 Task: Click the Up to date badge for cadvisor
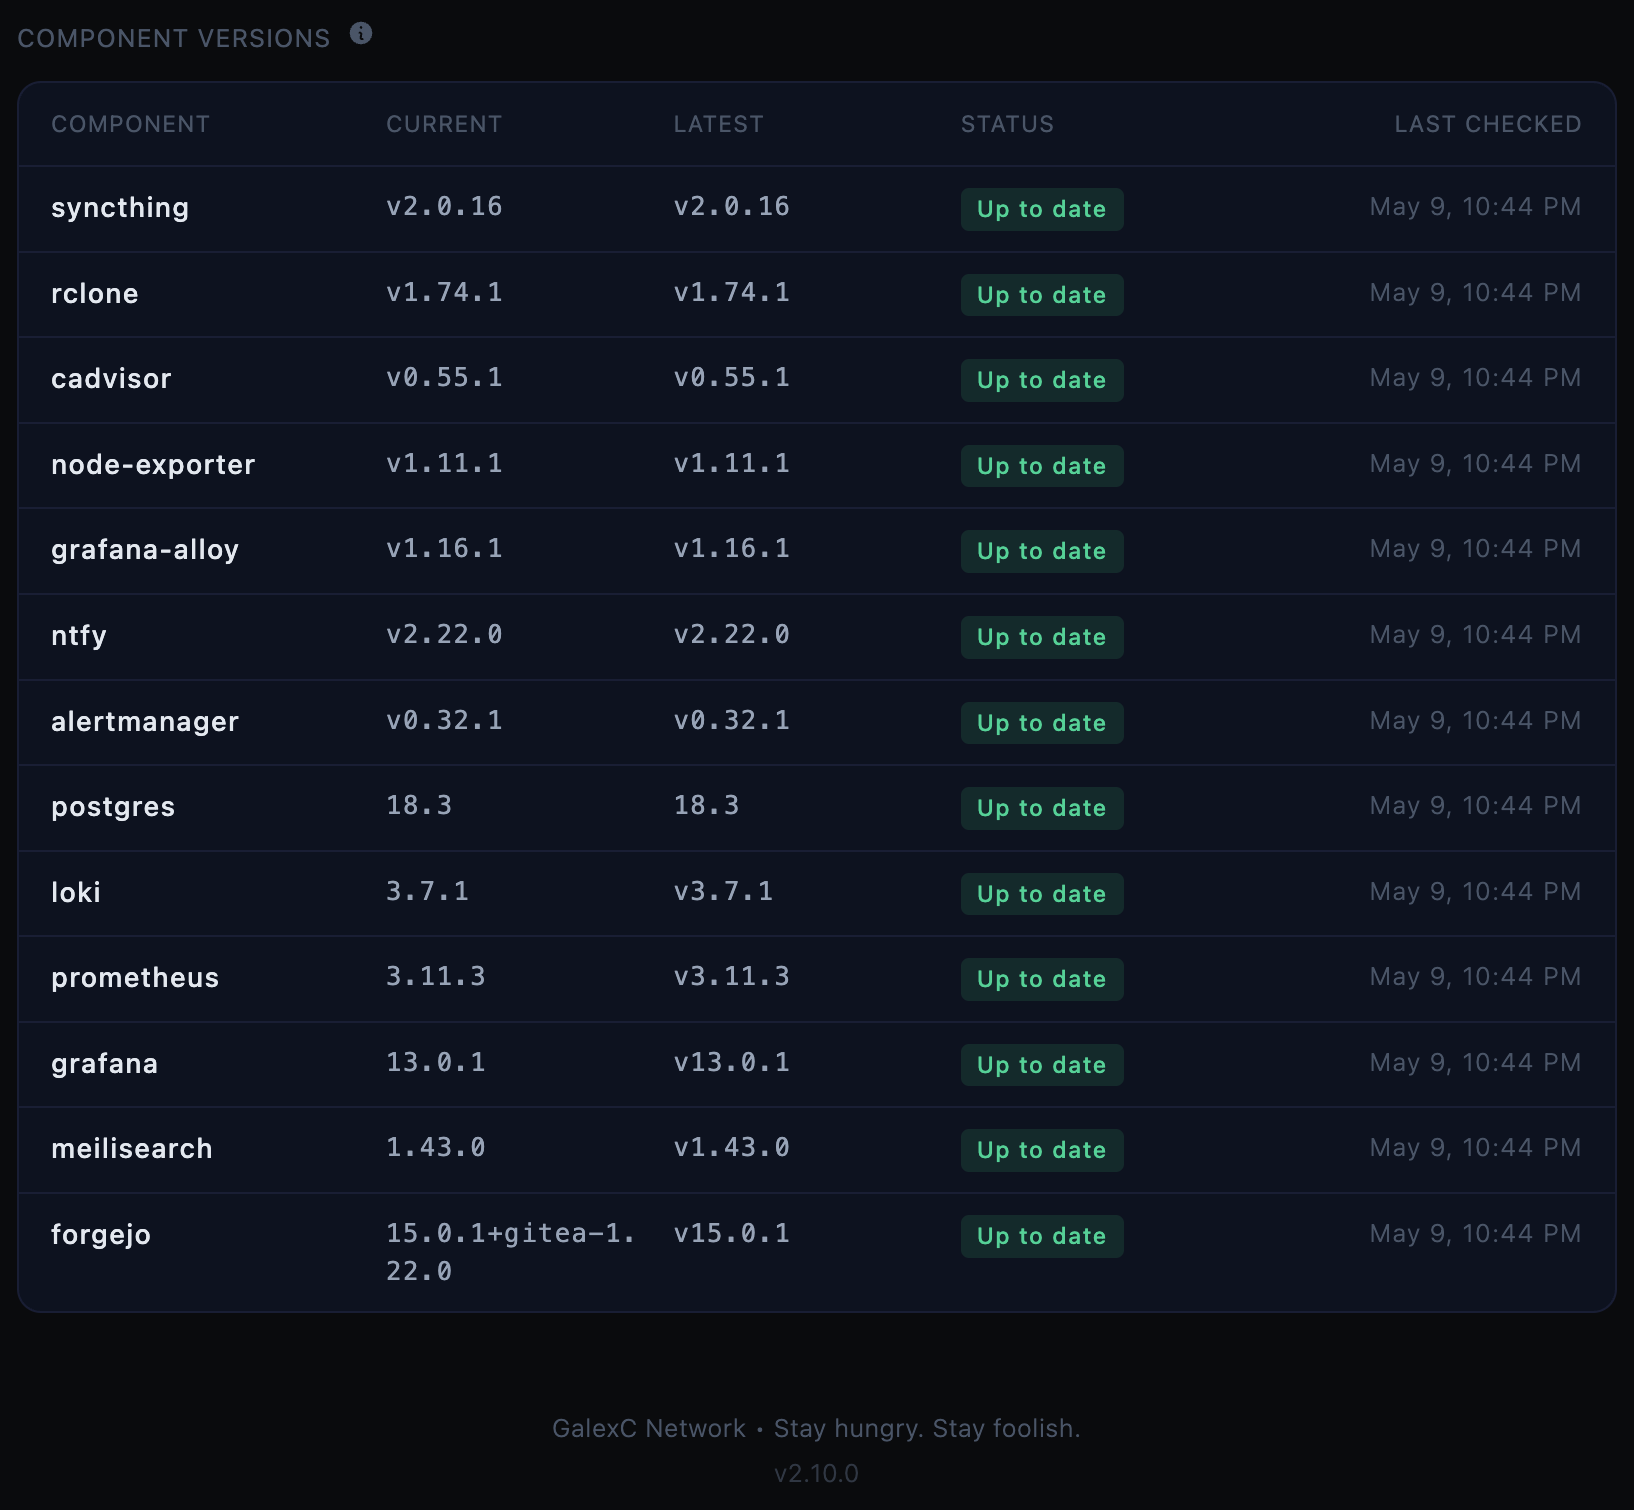1042,380
